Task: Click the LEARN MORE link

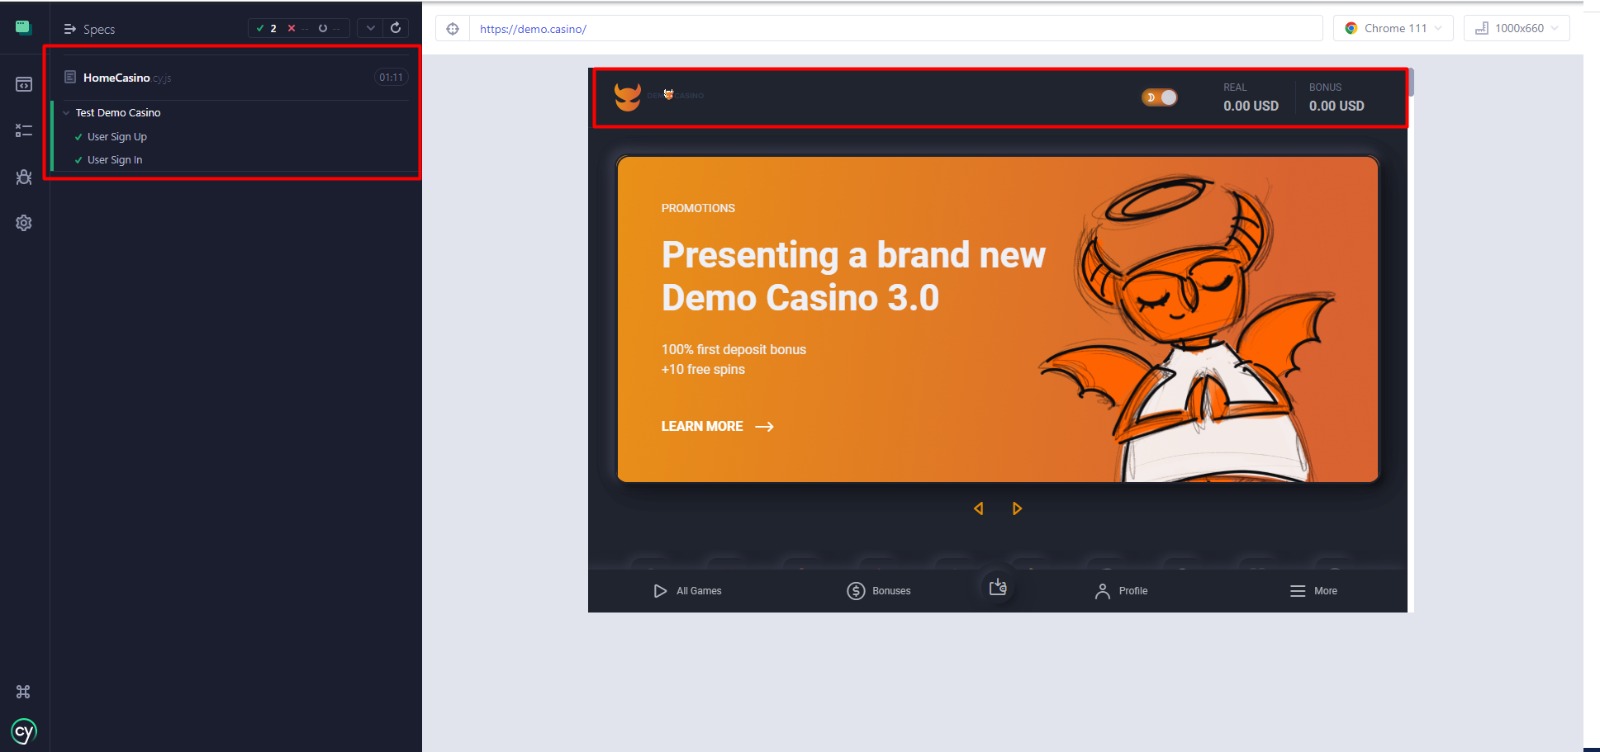Action: coord(717,426)
